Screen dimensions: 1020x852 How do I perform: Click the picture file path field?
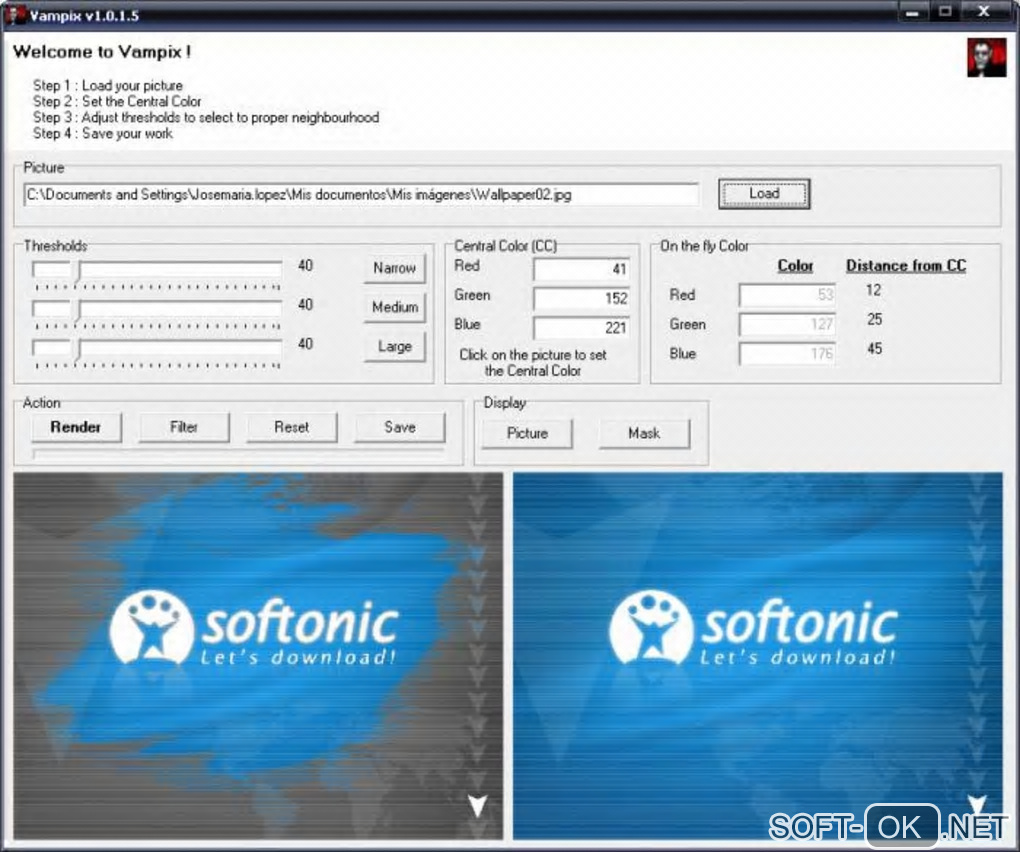pos(361,194)
